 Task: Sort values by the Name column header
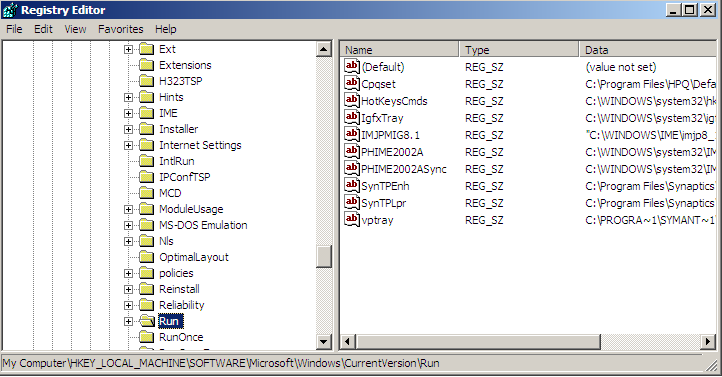click(x=400, y=50)
